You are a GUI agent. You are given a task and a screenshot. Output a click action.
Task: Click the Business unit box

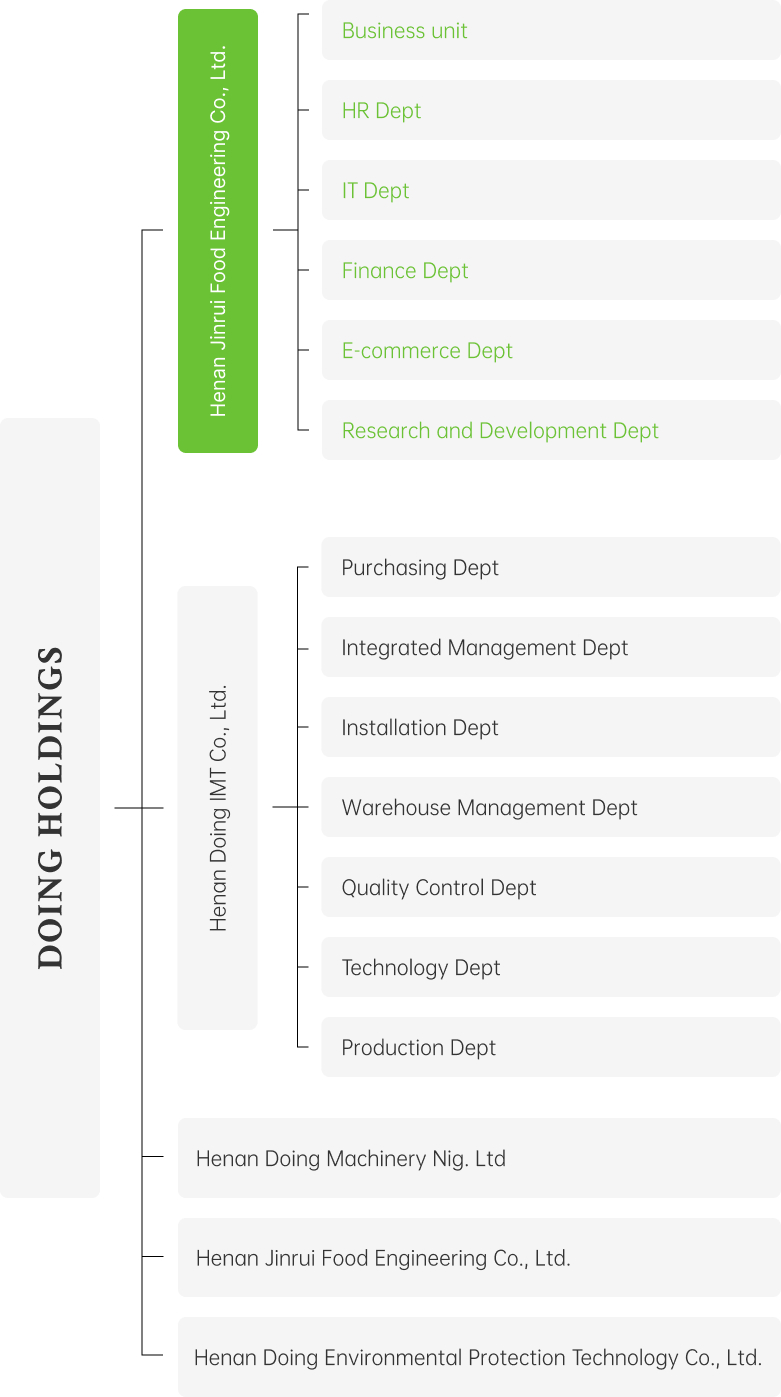click(x=551, y=30)
